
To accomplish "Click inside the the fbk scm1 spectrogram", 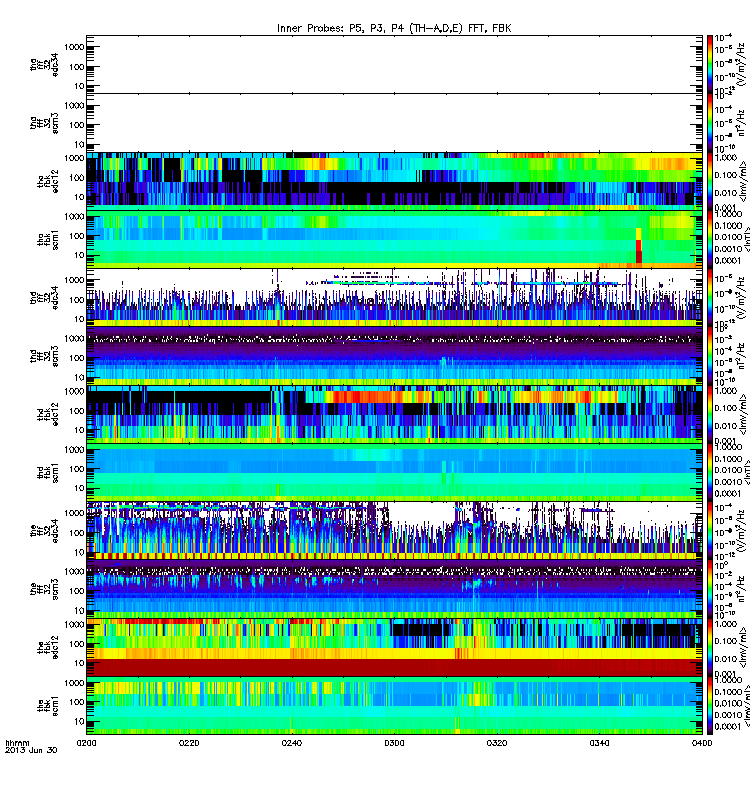I will click(394, 706).
